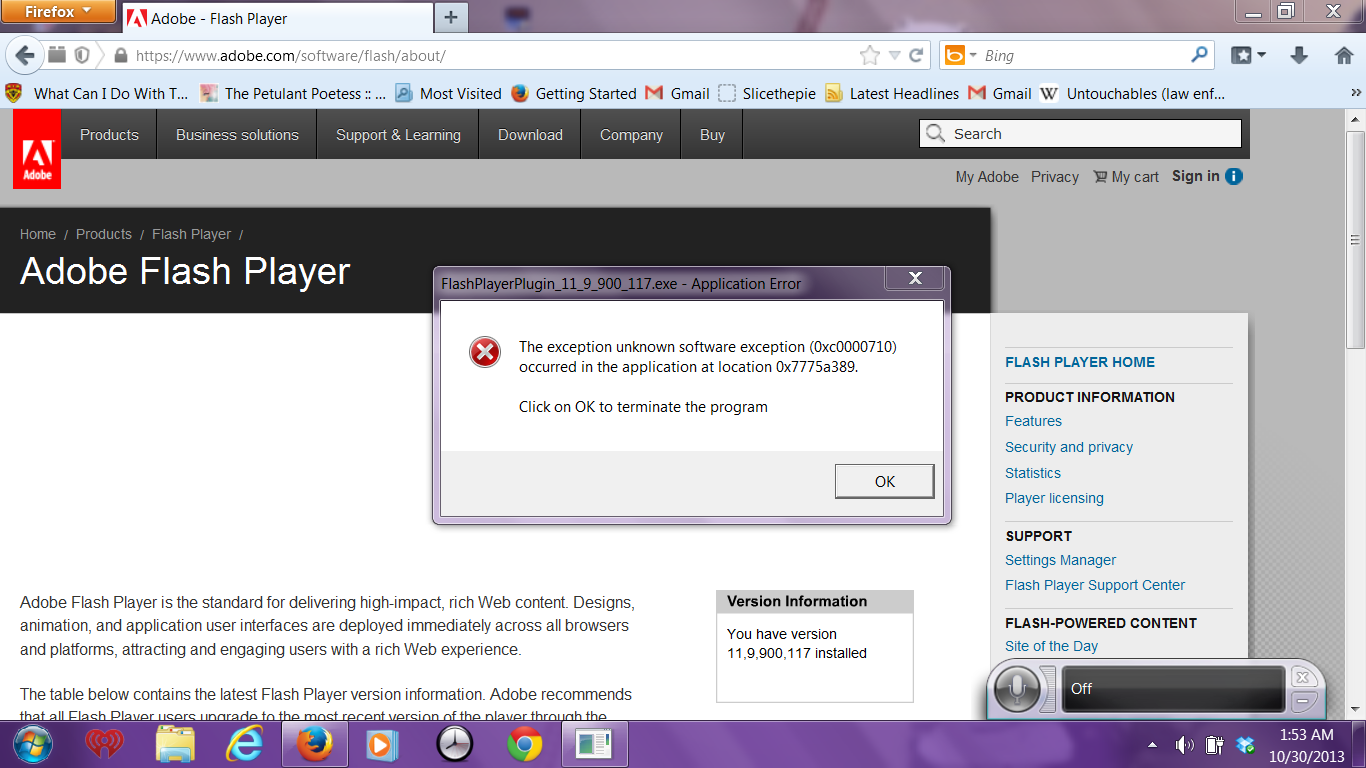Launch iHeartRadio from taskbar
Image resolution: width=1366 pixels, height=768 pixels.
103,744
